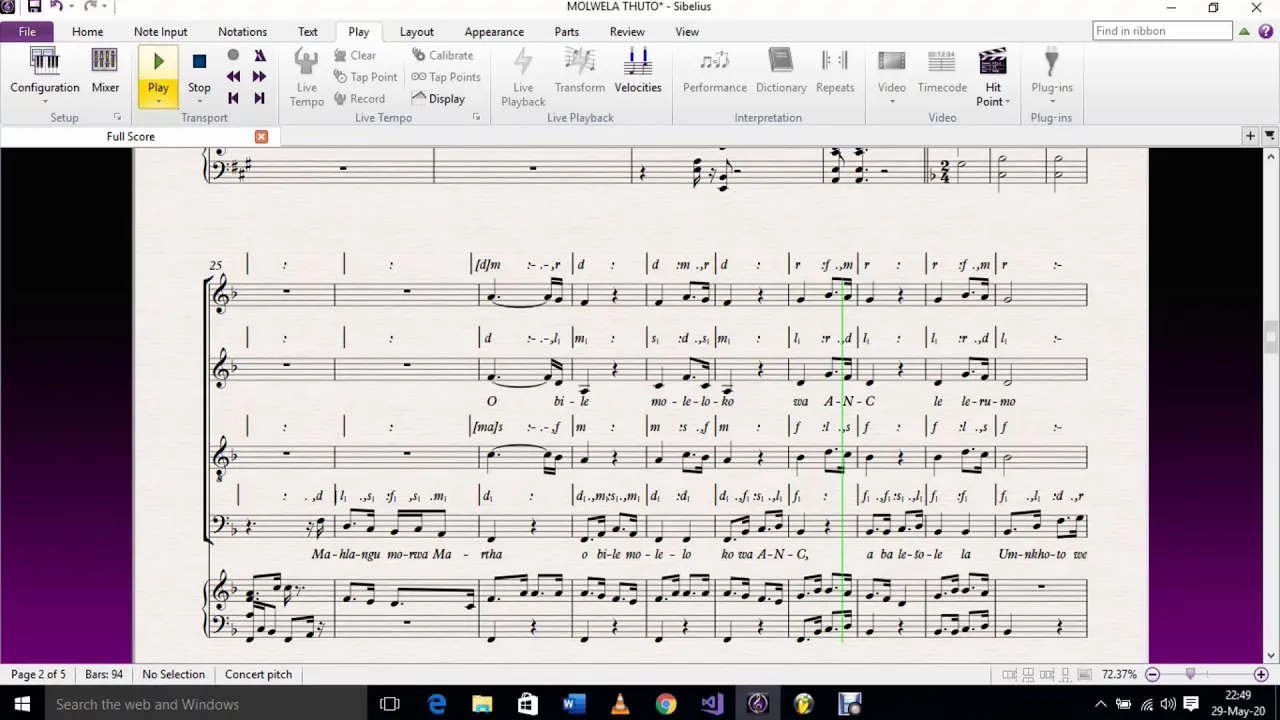The height and width of the screenshot is (720, 1280).
Task: Toggle the Live Tempo button
Action: 306,77
